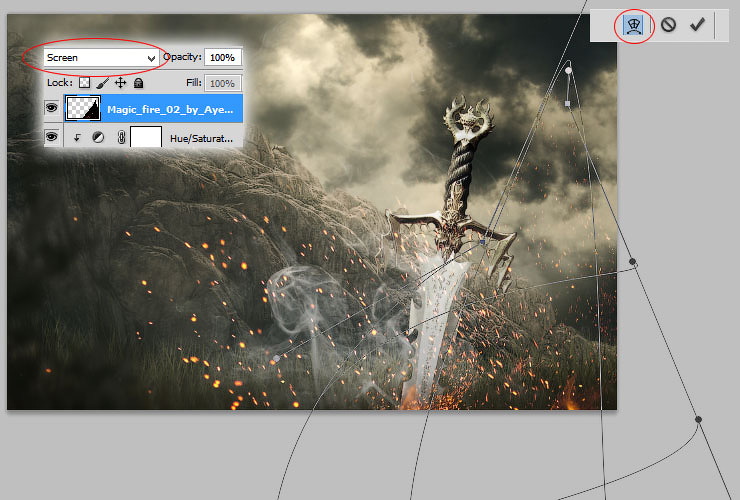740x500 pixels.
Task: Click the Hue/Saturation adjustment icon
Action: [98, 137]
